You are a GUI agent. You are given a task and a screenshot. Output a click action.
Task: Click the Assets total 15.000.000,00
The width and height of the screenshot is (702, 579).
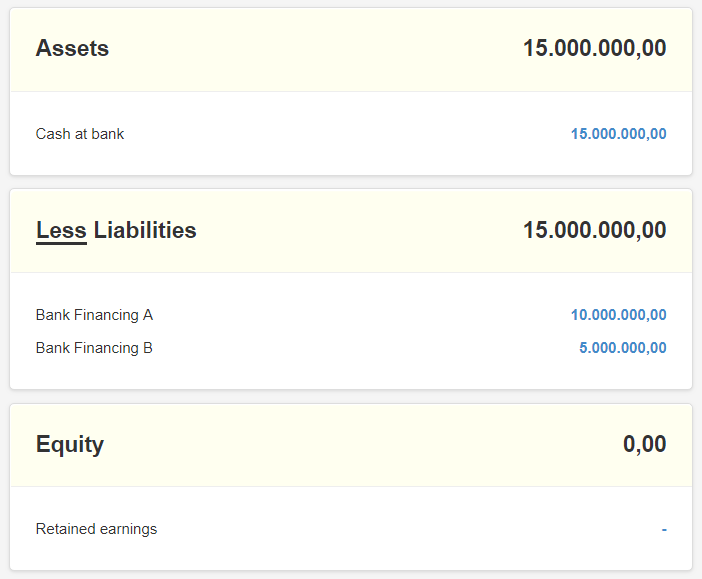pyautogui.click(x=595, y=48)
